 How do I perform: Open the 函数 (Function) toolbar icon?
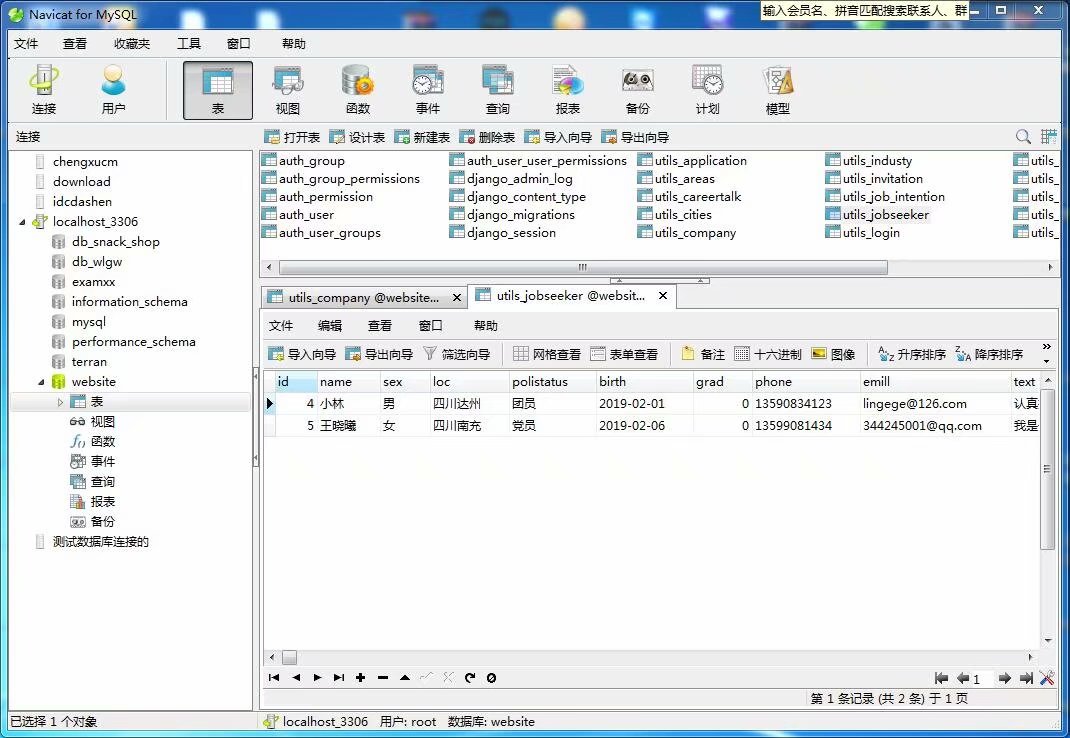[x=358, y=89]
